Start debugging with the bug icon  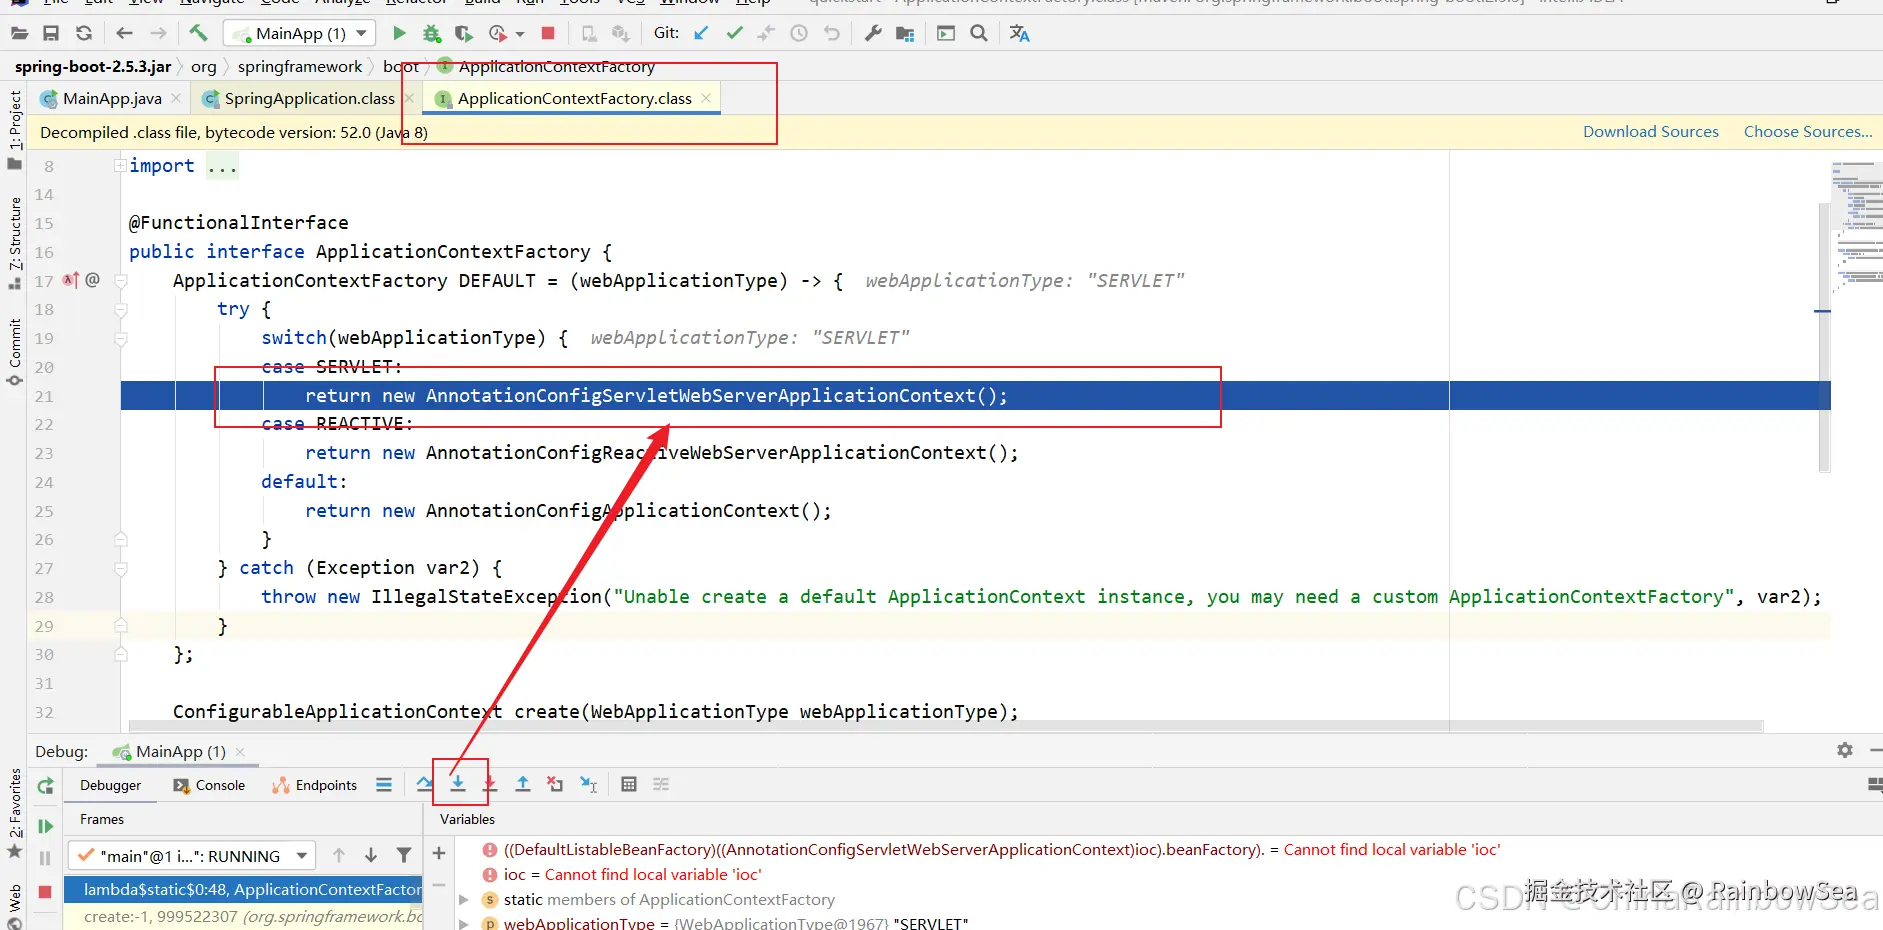431,33
